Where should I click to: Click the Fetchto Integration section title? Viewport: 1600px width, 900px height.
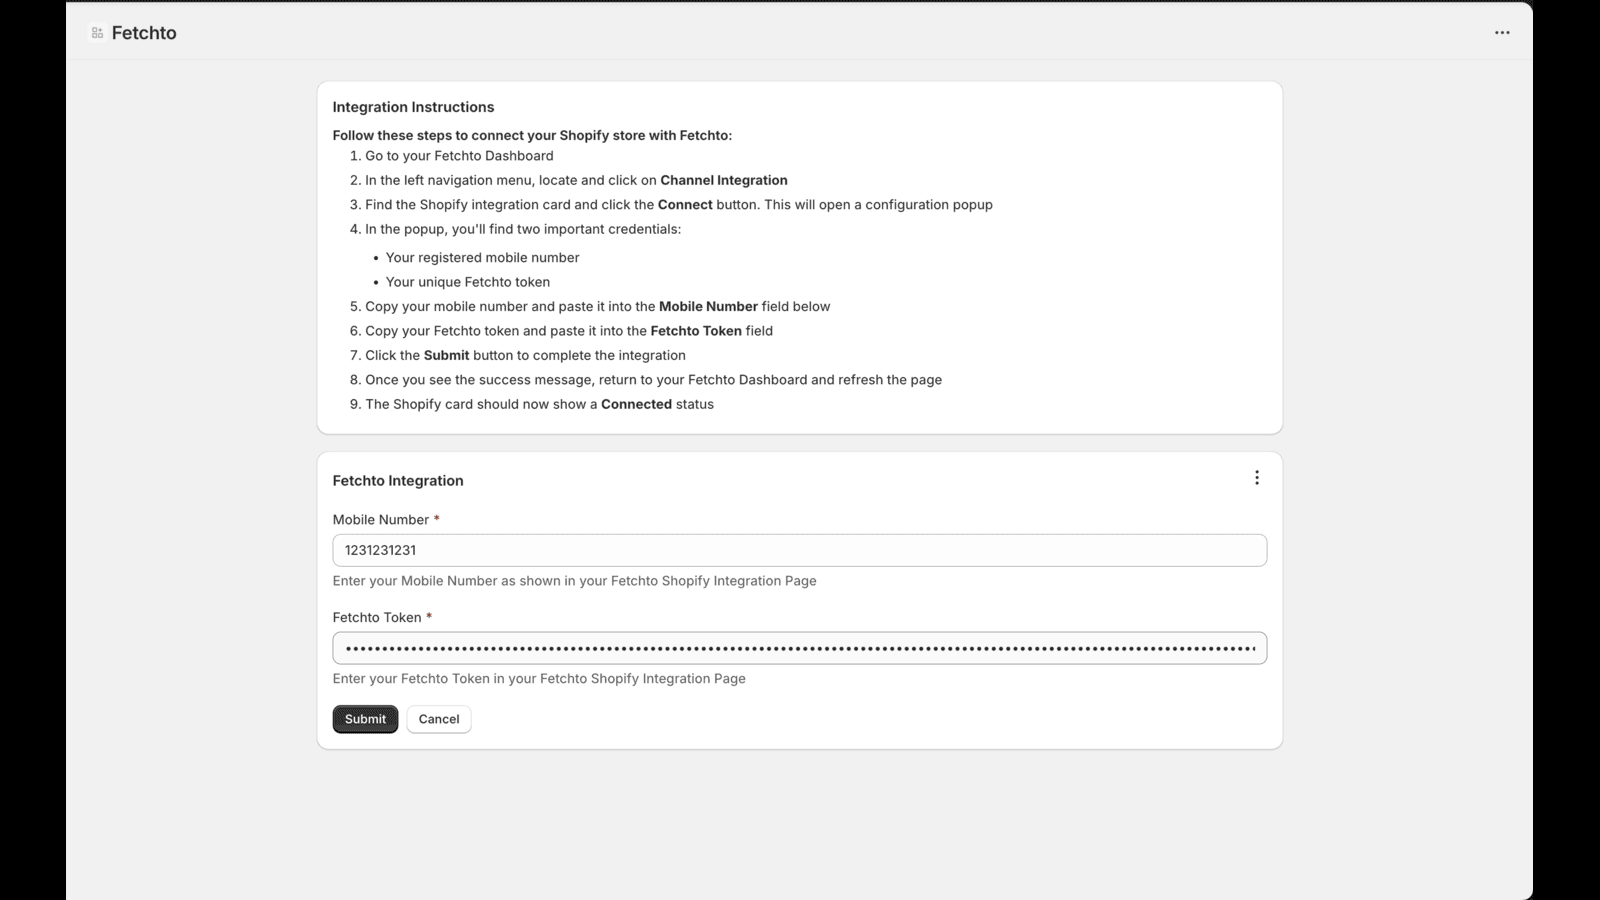tap(398, 480)
